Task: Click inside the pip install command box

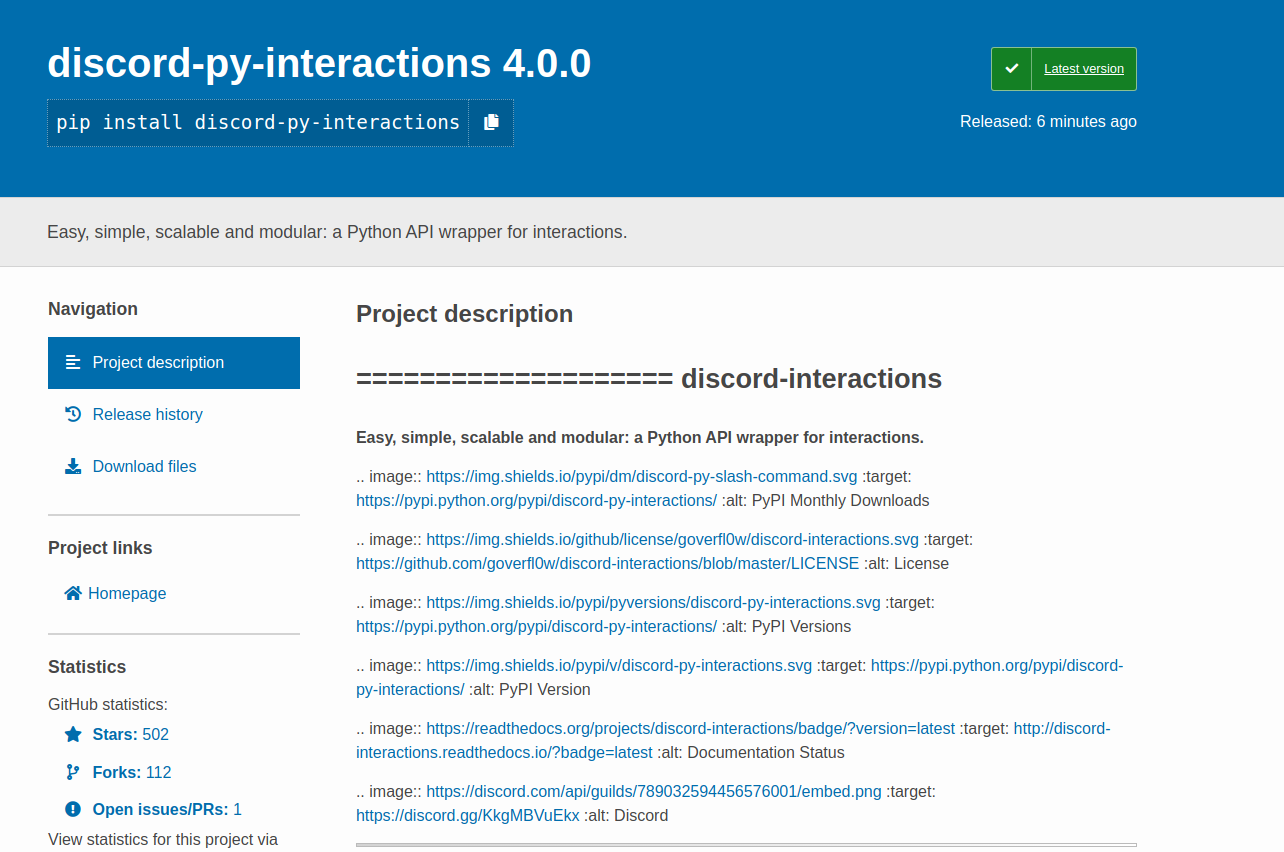Action: click(x=259, y=121)
